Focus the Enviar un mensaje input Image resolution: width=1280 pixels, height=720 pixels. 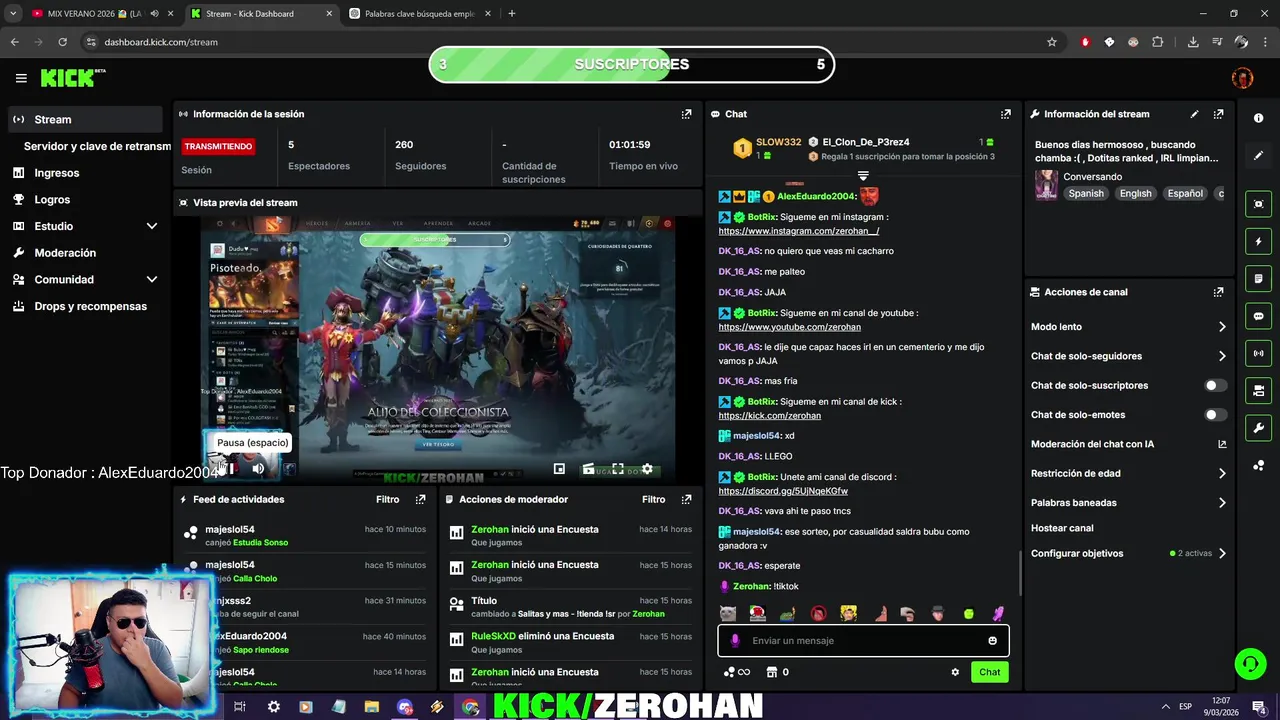(863, 641)
